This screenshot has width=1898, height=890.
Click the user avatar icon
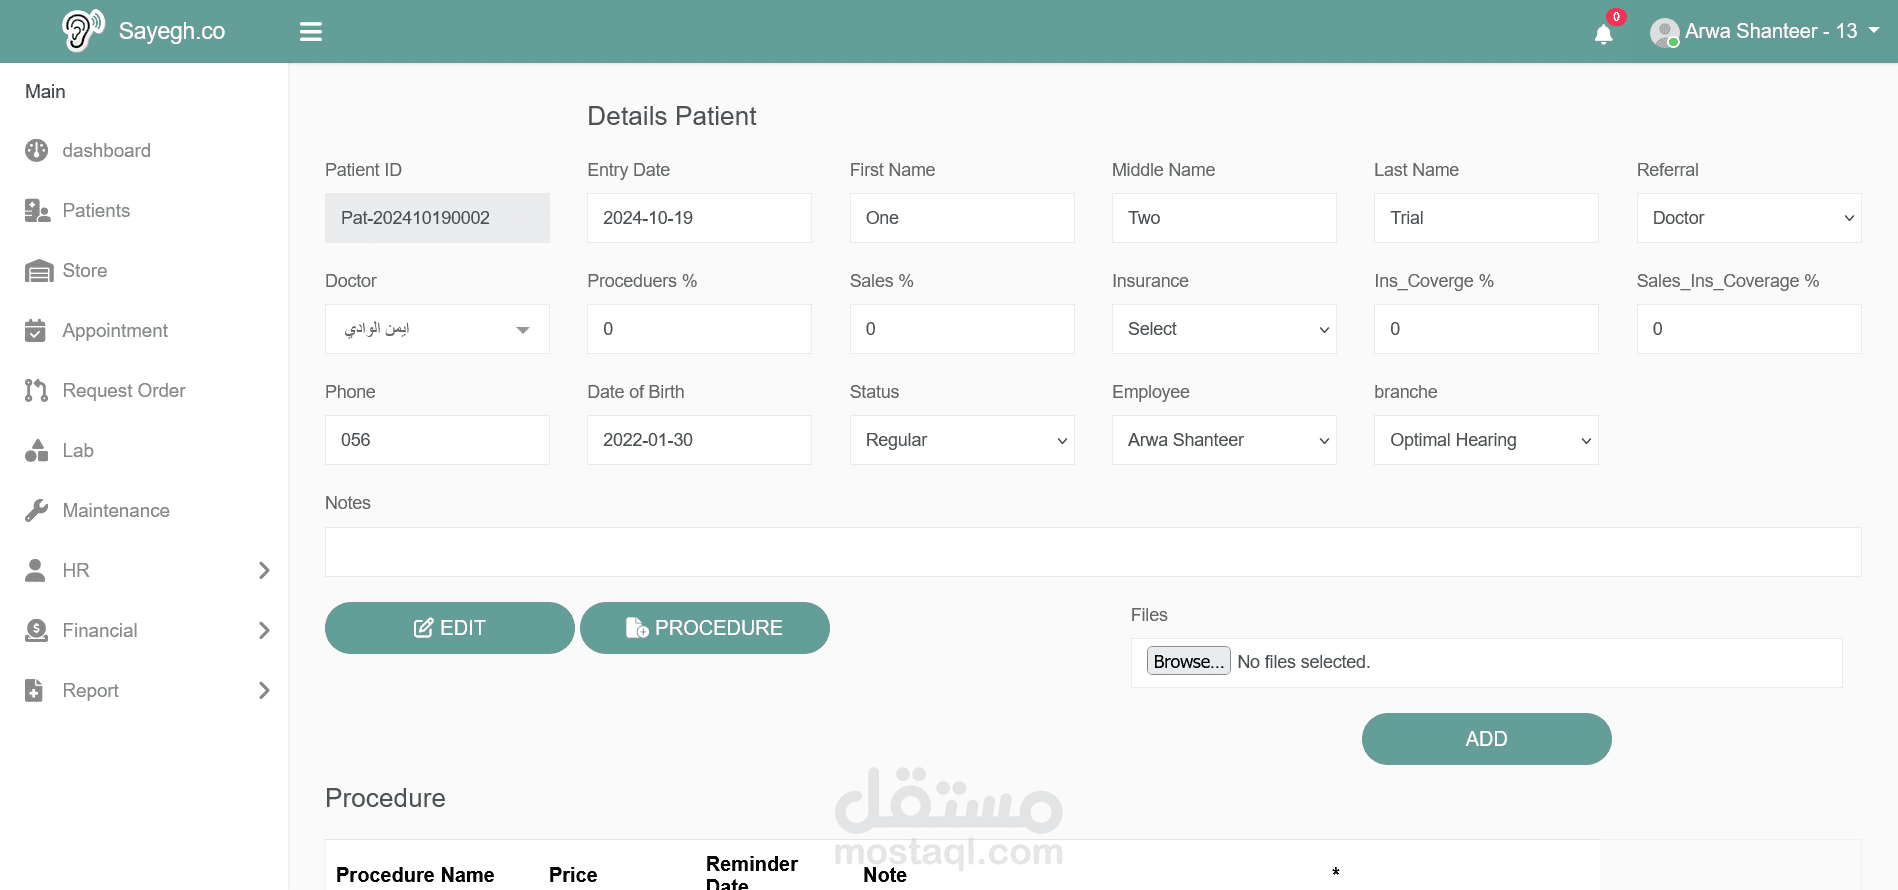coord(1664,33)
